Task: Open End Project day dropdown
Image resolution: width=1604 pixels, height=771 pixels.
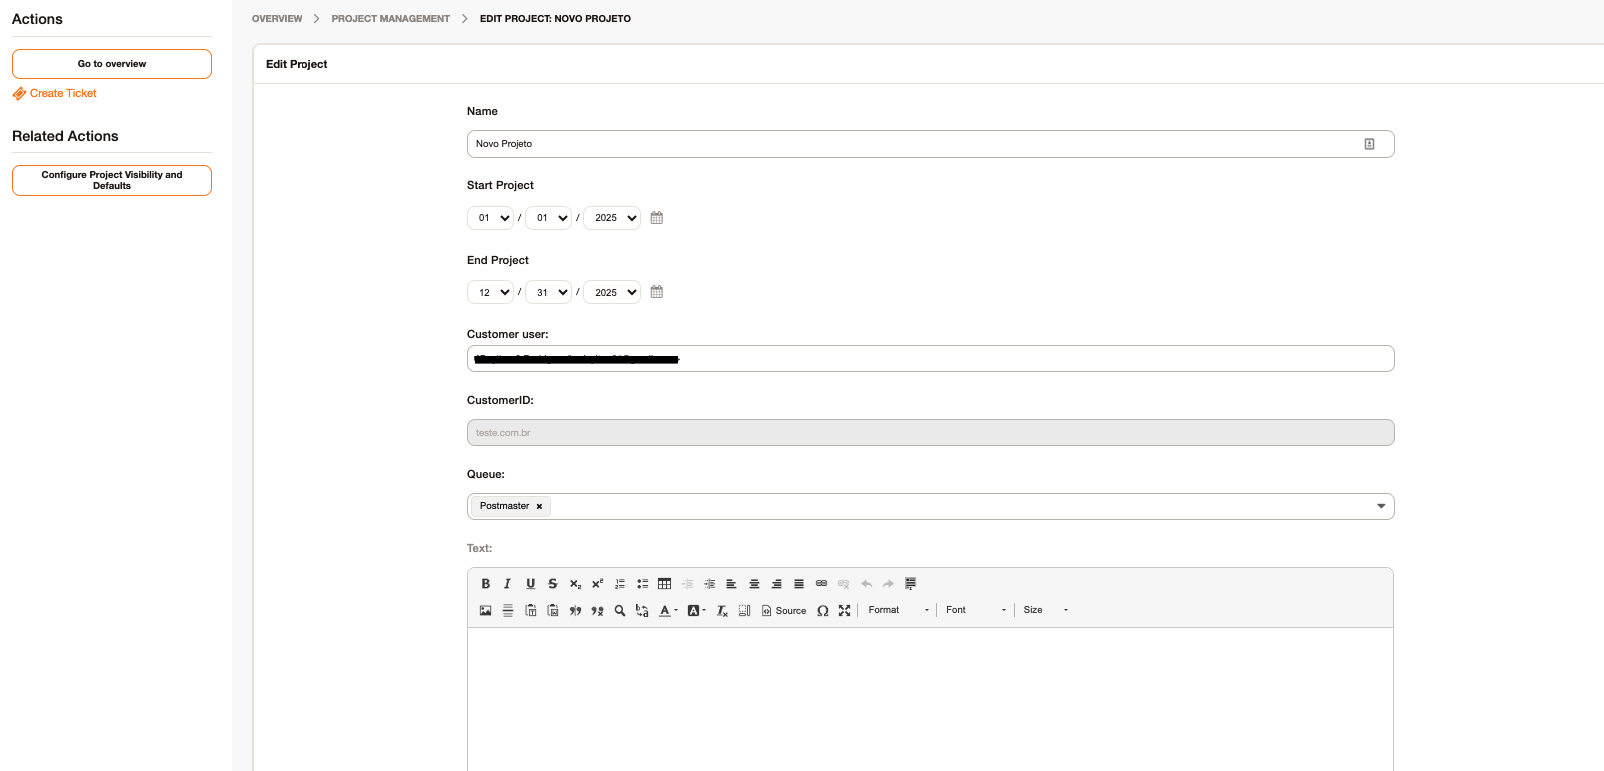Action: pyautogui.click(x=549, y=292)
